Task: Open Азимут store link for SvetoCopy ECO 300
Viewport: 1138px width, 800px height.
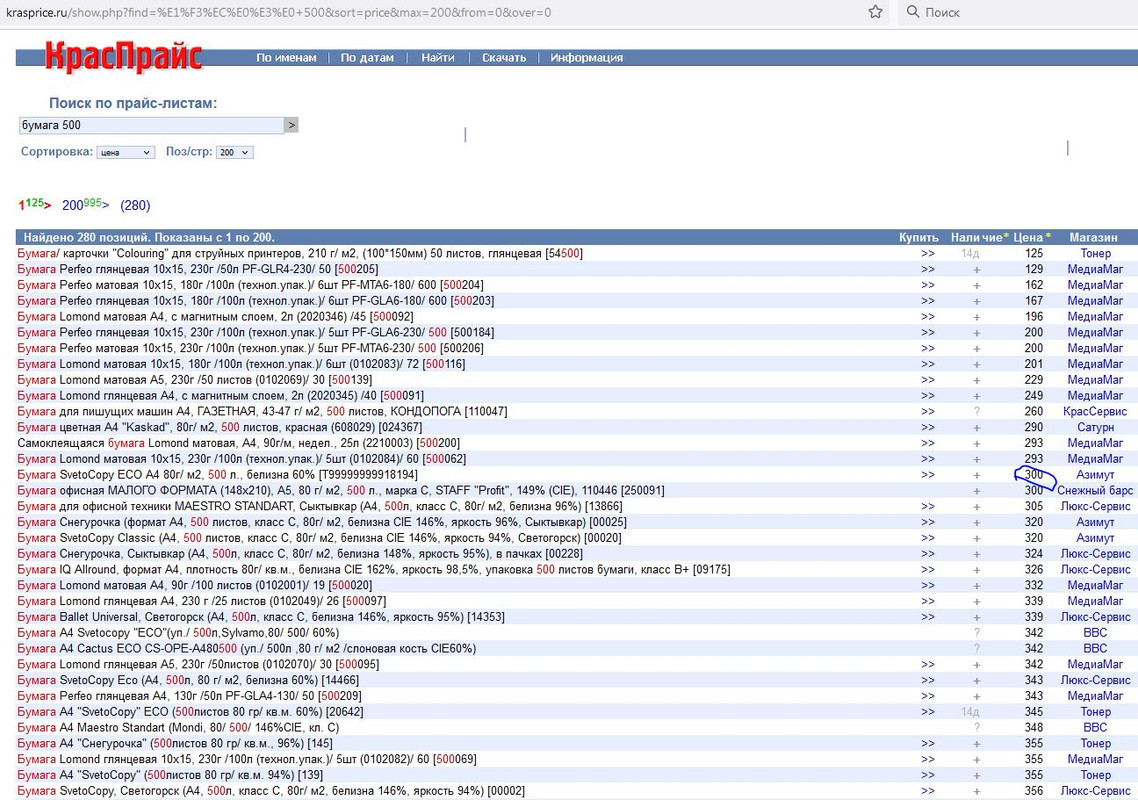Action: tap(1095, 475)
